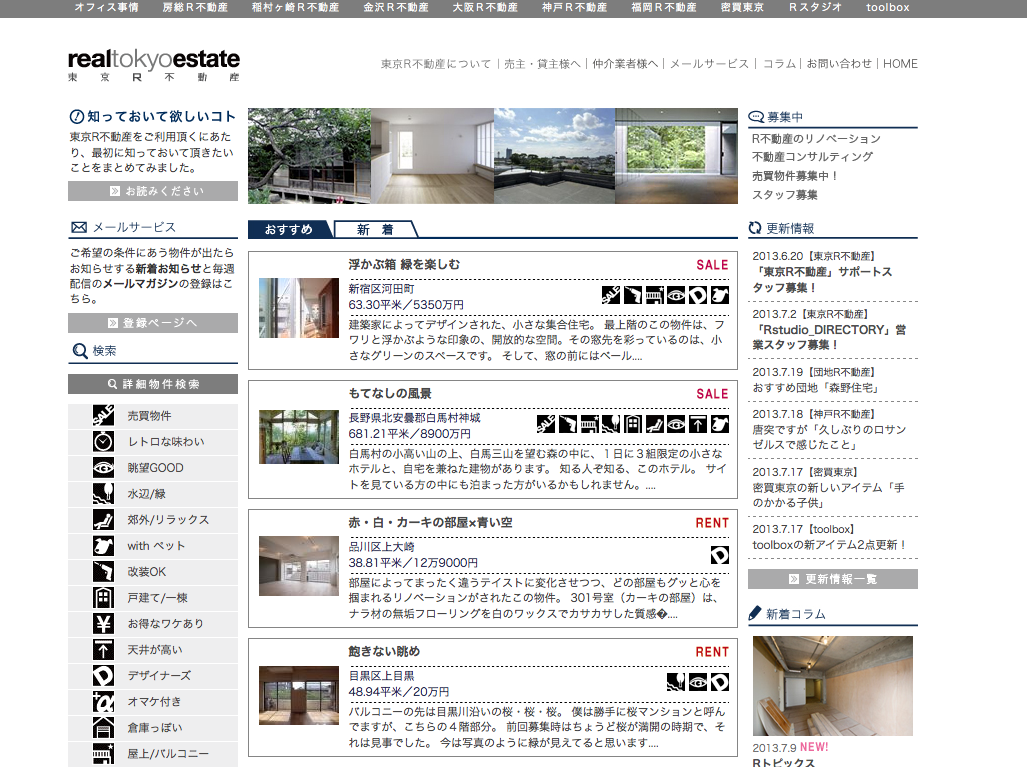
Task: Click the pet icon beside with ペット
Action: pyautogui.click(x=103, y=545)
